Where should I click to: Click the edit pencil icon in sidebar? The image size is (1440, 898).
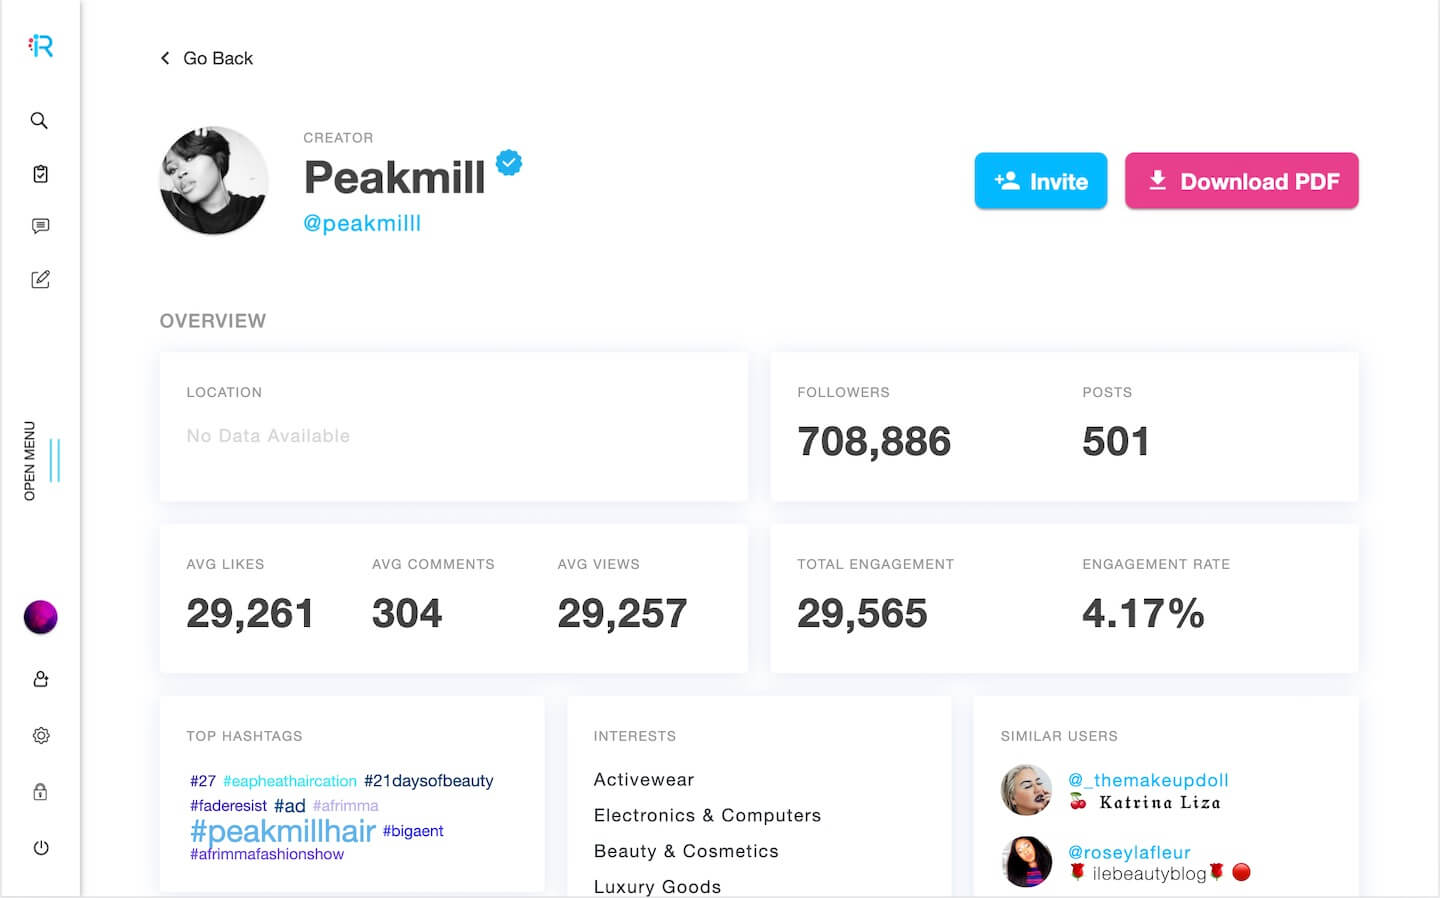coord(40,279)
